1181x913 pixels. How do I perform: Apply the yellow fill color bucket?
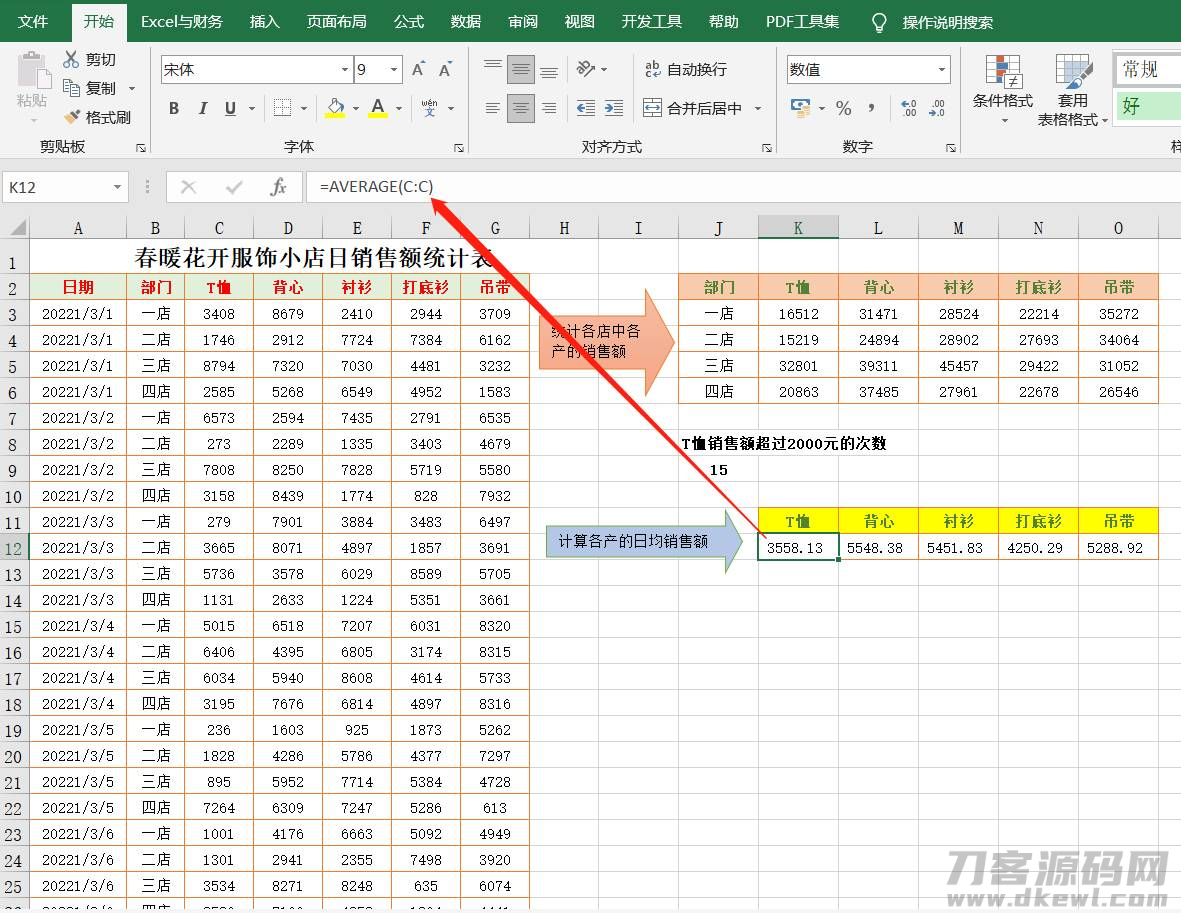pyautogui.click(x=336, y=108)
